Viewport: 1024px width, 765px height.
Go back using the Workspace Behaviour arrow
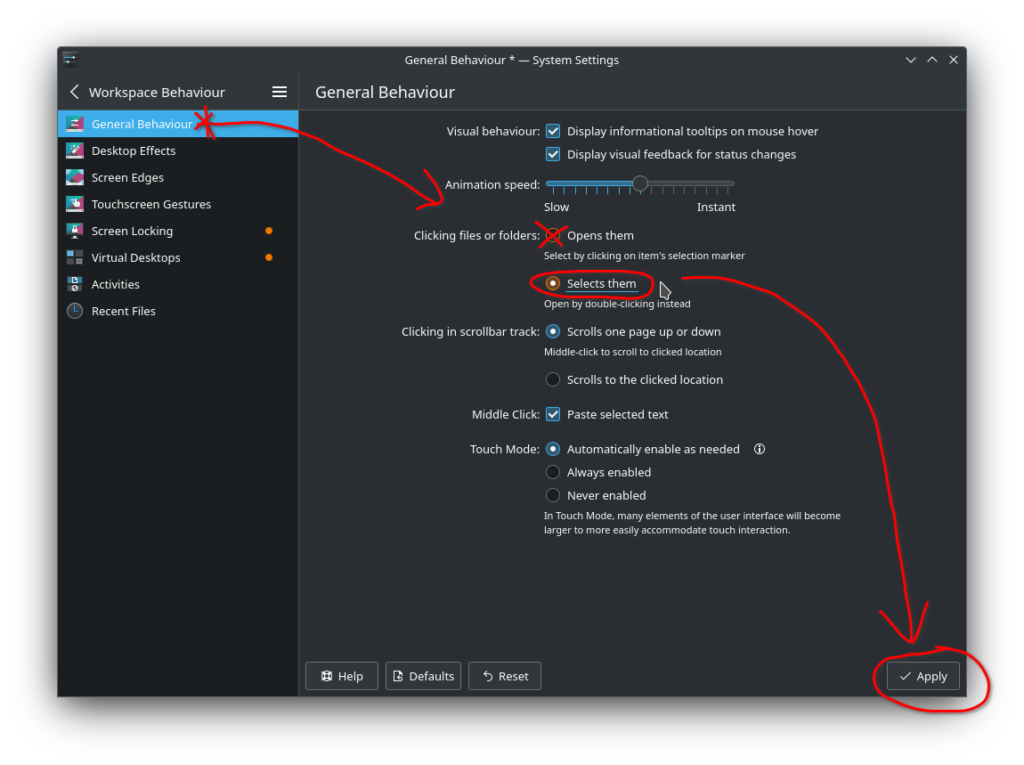(74, 92)
